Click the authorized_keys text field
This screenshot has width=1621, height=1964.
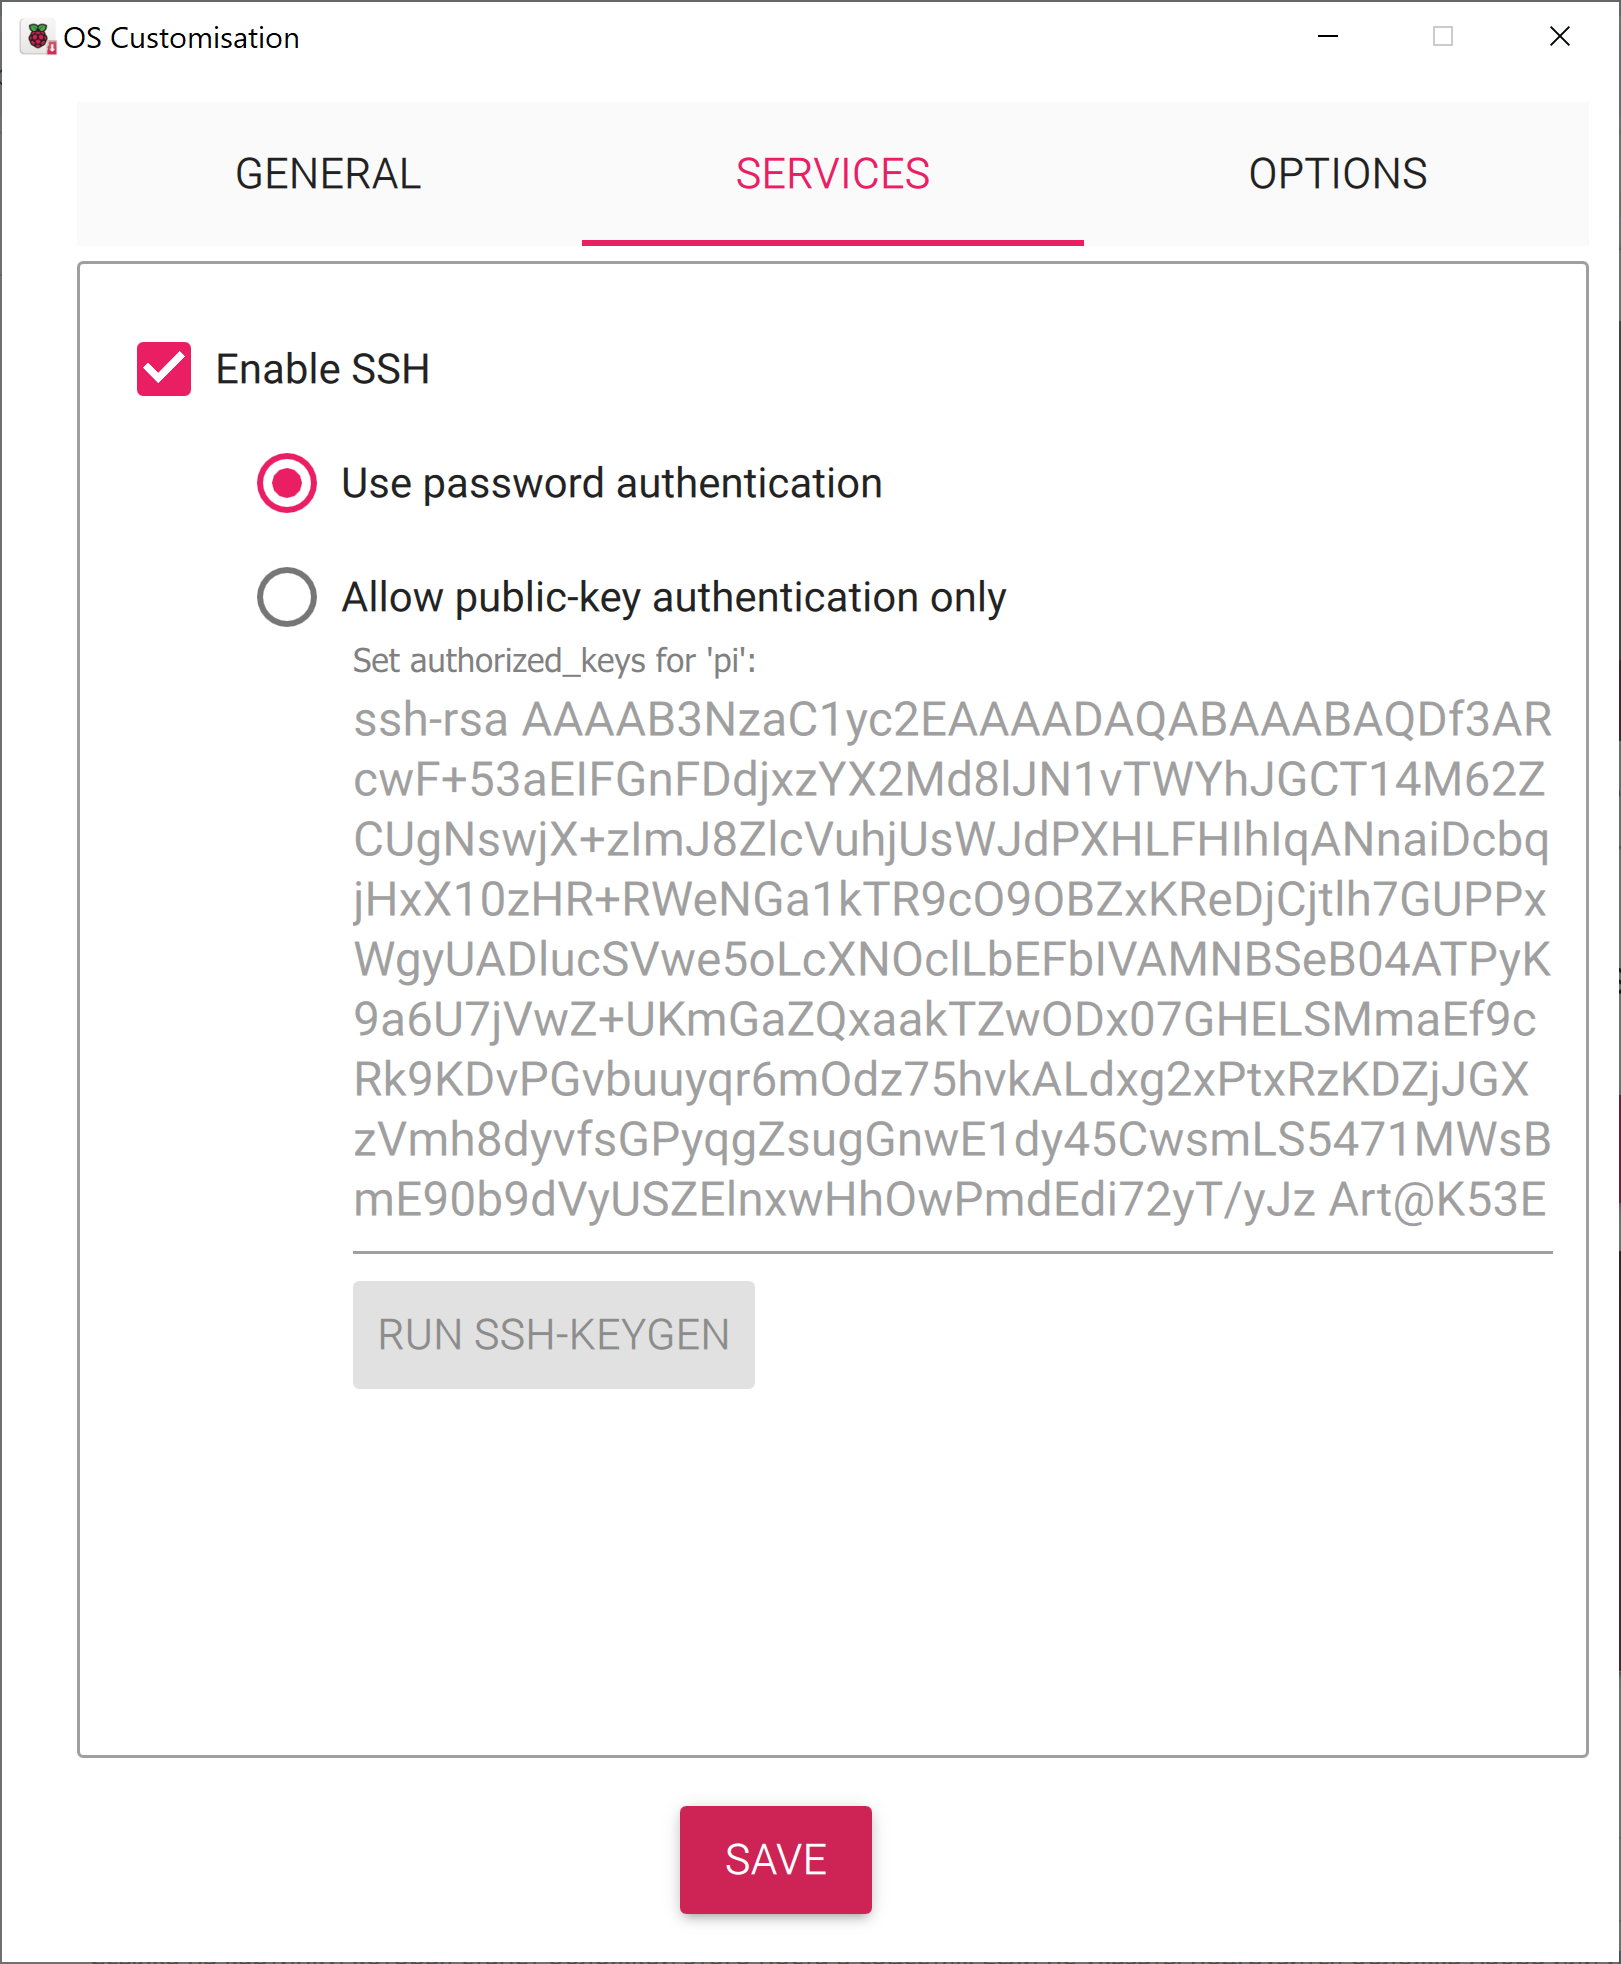[x=952, y=960]
